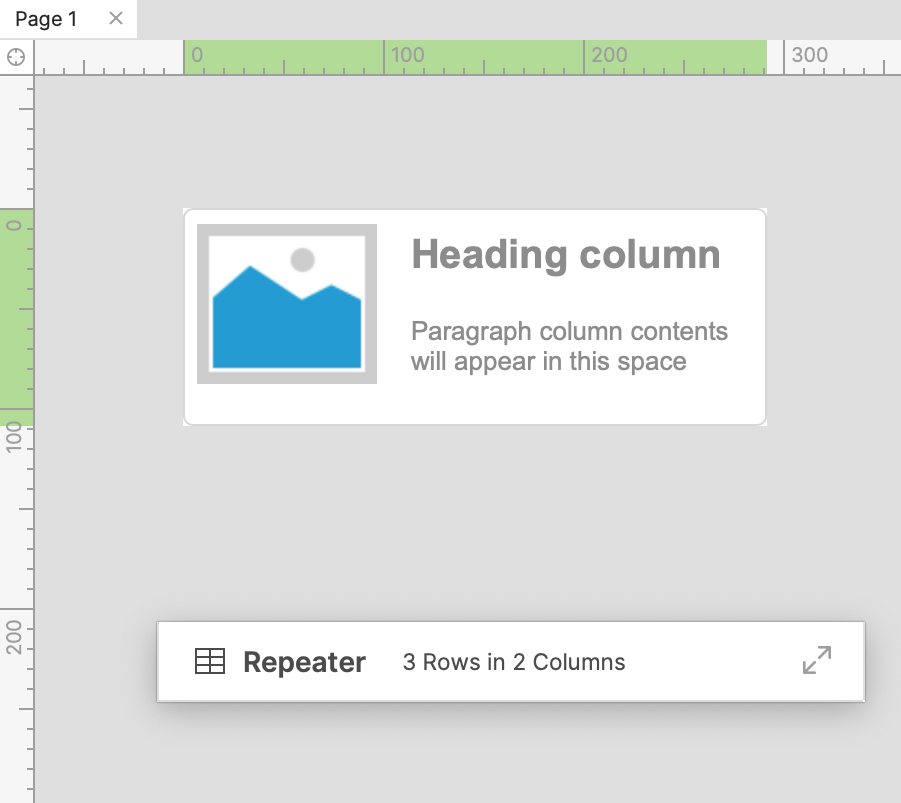
Task: Select the "Paragraph column contents" text block
Action: [x=569, y=346]
